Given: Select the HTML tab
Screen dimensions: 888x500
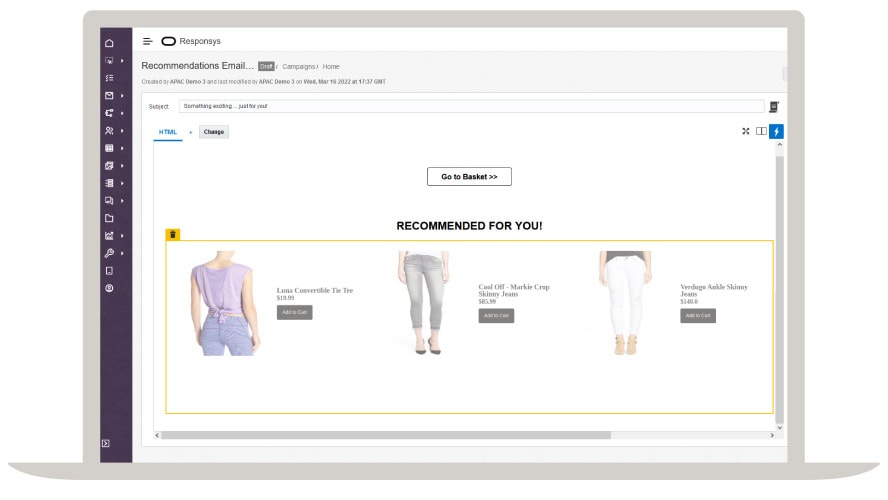Looking at the screenshot, I should point(168,132).
